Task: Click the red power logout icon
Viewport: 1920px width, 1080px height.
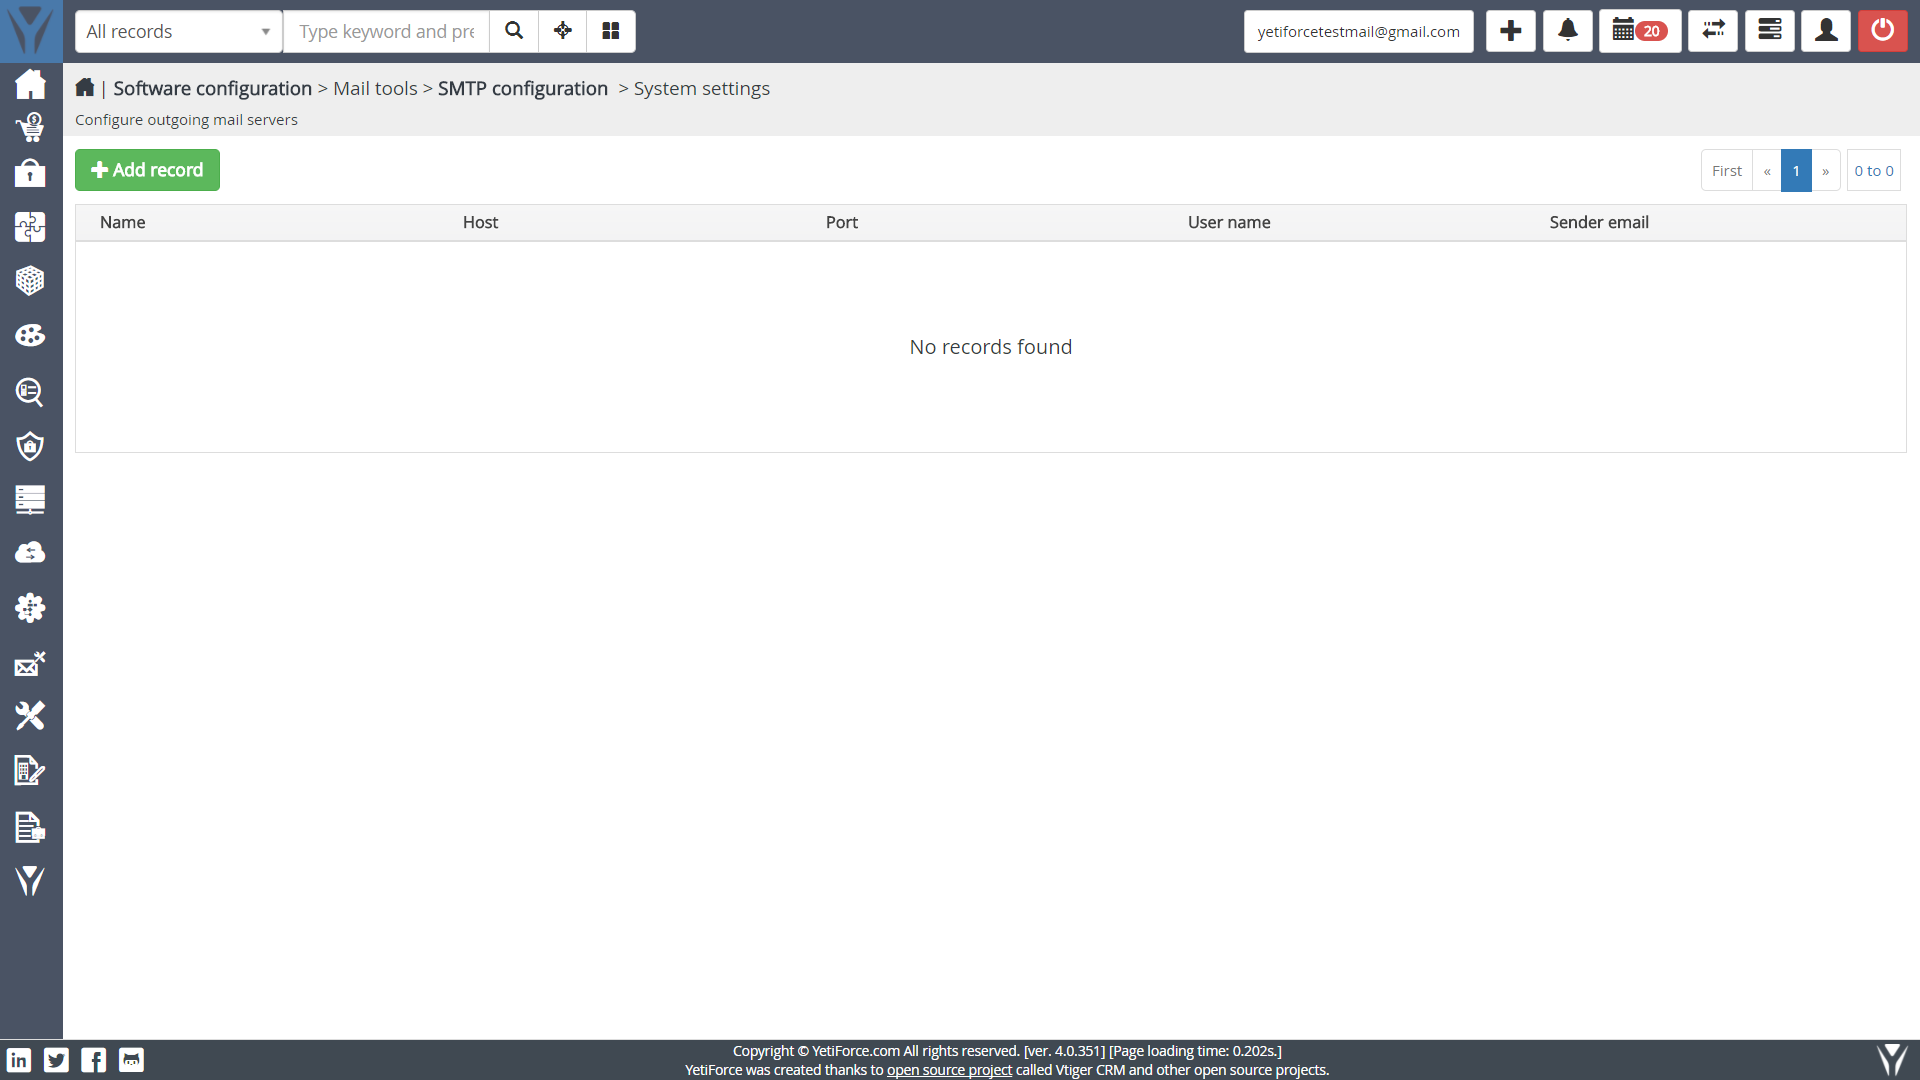Action: (1882, 31)
